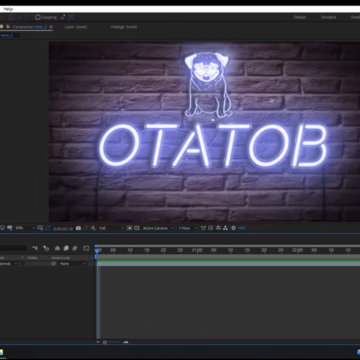Open the Help menu
This screenshot has height=360, width=360.
8,9
